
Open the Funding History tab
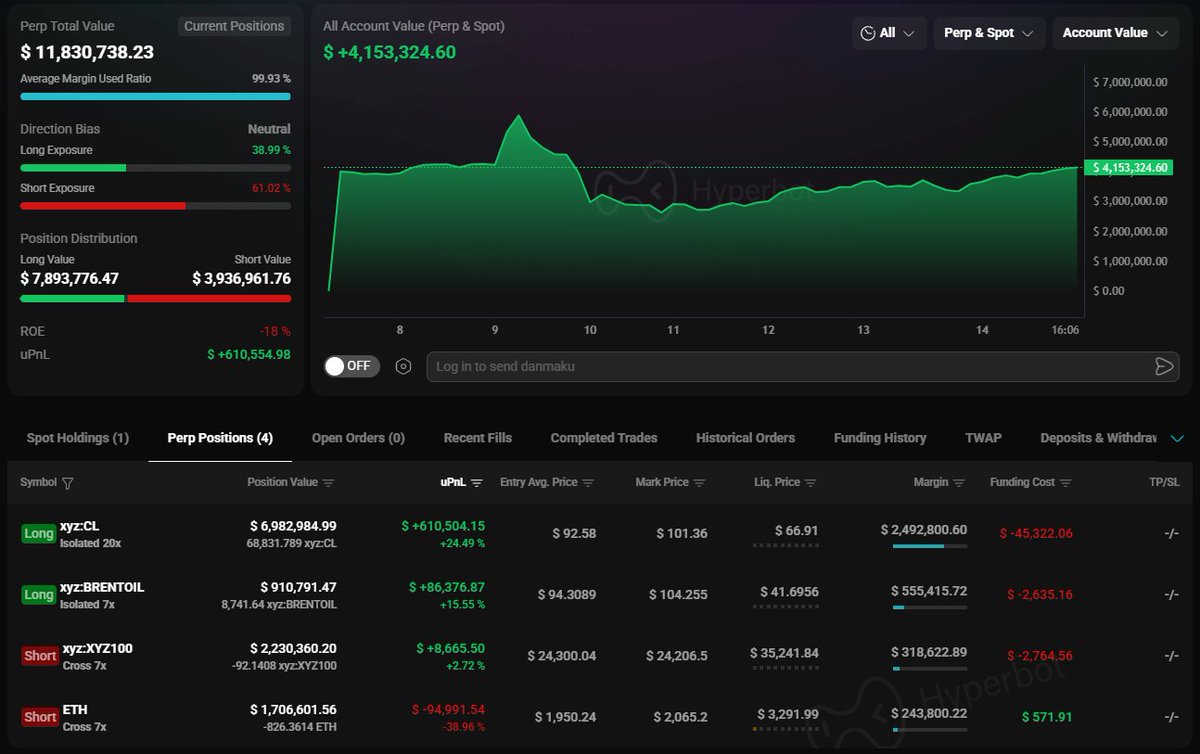pyautogui.click(x=879, y=438)
